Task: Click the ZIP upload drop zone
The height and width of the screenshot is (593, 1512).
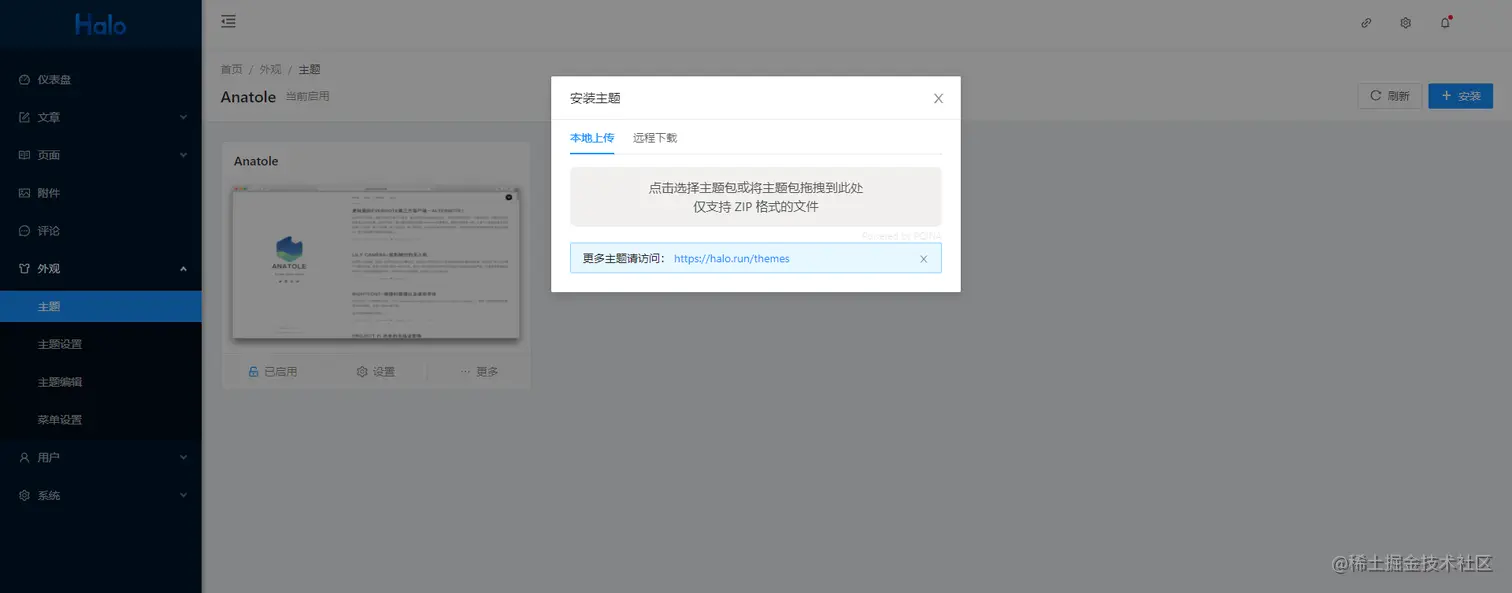Action: tap(756, 197)
